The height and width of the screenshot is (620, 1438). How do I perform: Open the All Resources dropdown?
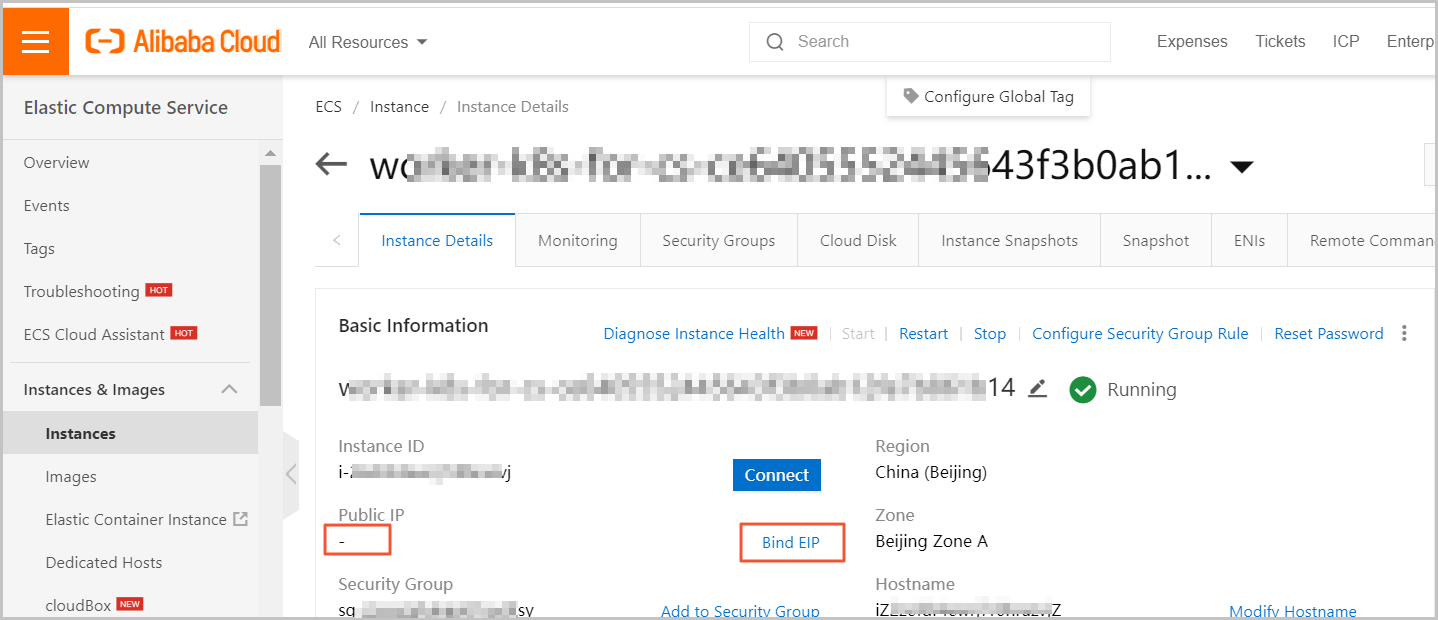(368, 42)
